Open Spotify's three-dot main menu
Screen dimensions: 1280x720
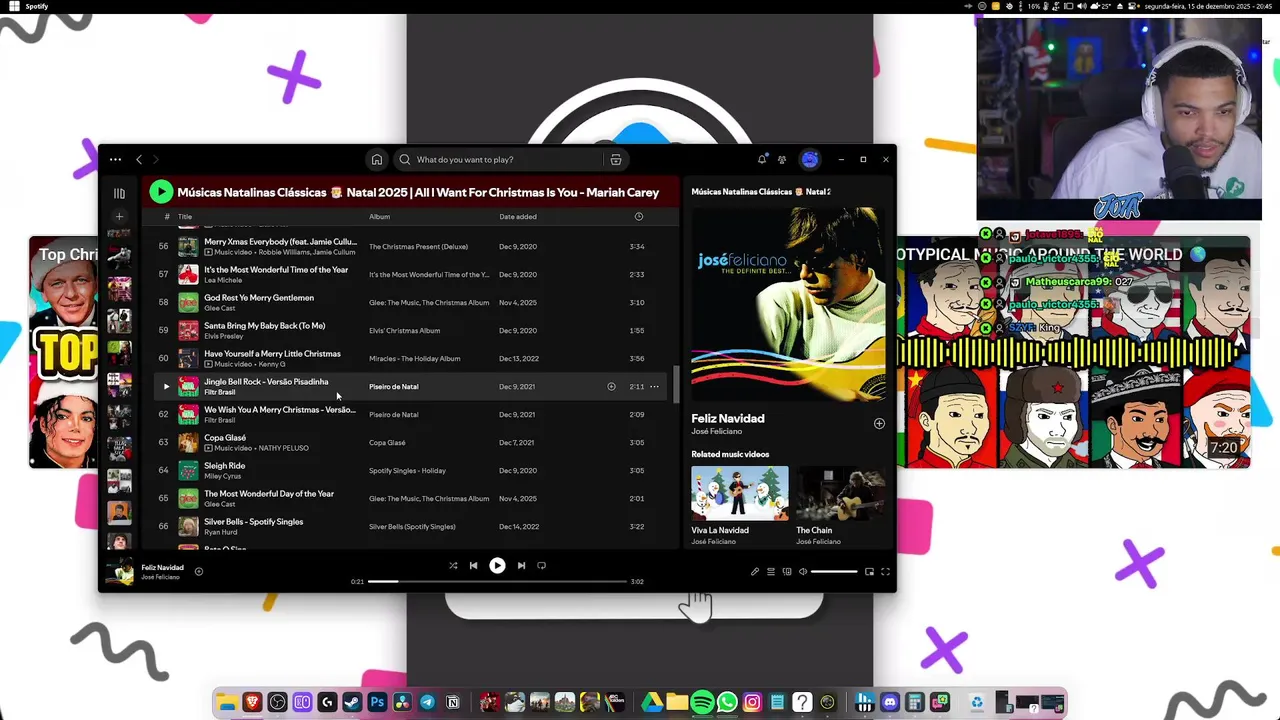[x=115, y=160]
